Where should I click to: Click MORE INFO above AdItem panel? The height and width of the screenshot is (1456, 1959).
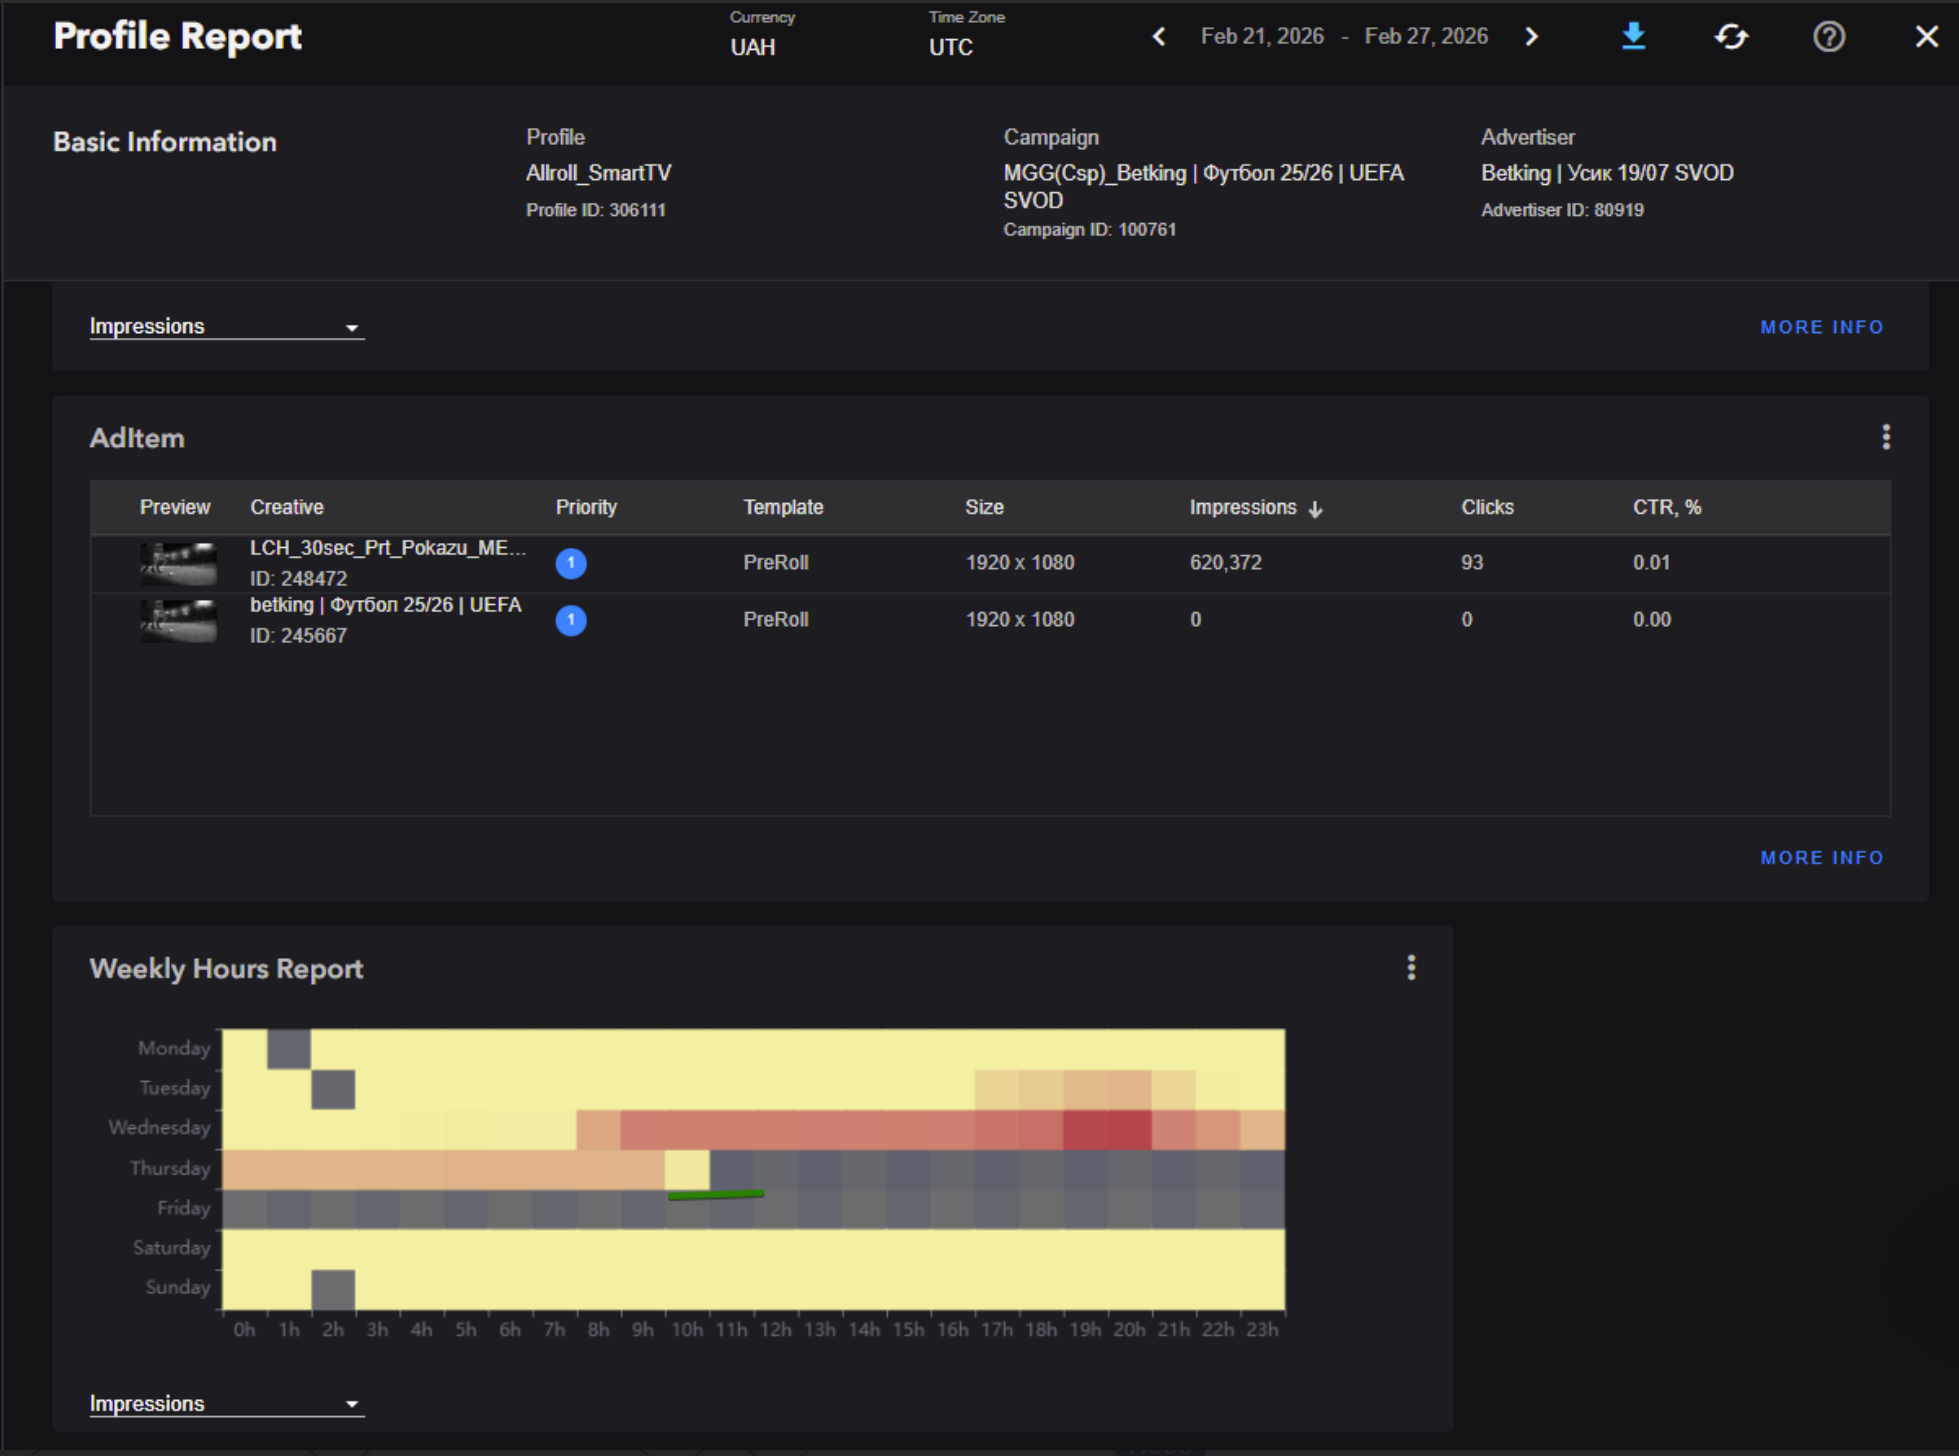click(x=1821, y=327)
